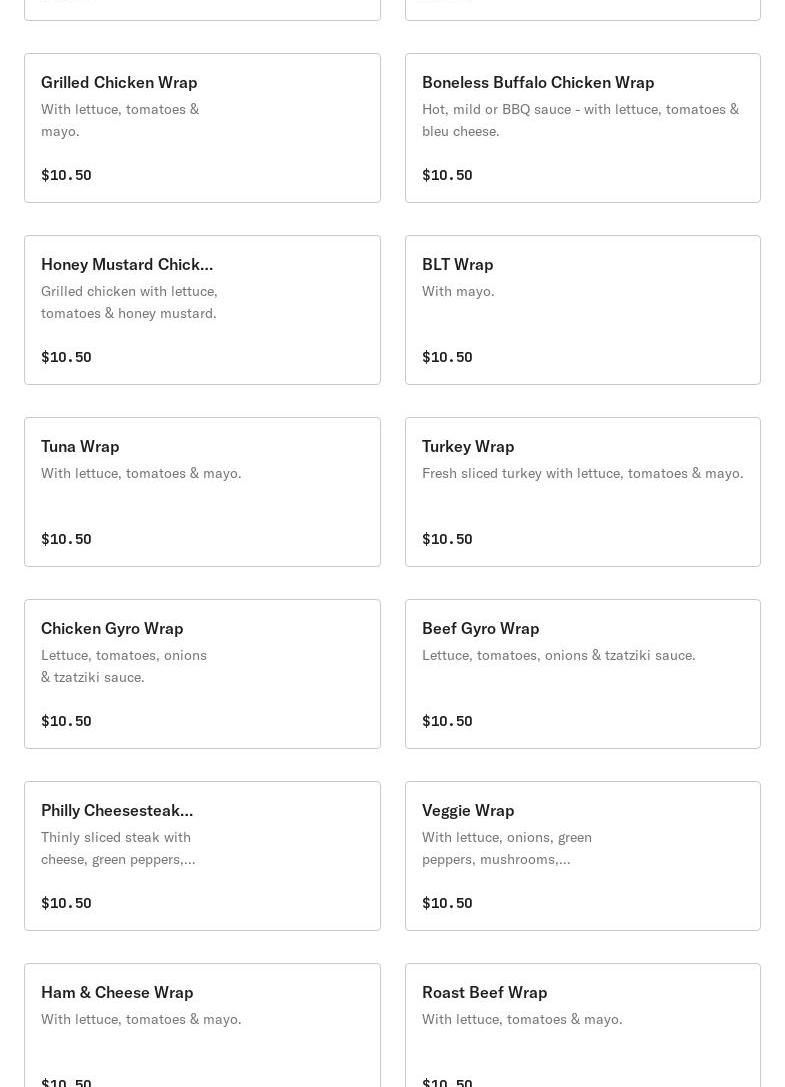Click the Beef Gyro Wrap description text
785x1087 pixels.
tap(558, 655)
